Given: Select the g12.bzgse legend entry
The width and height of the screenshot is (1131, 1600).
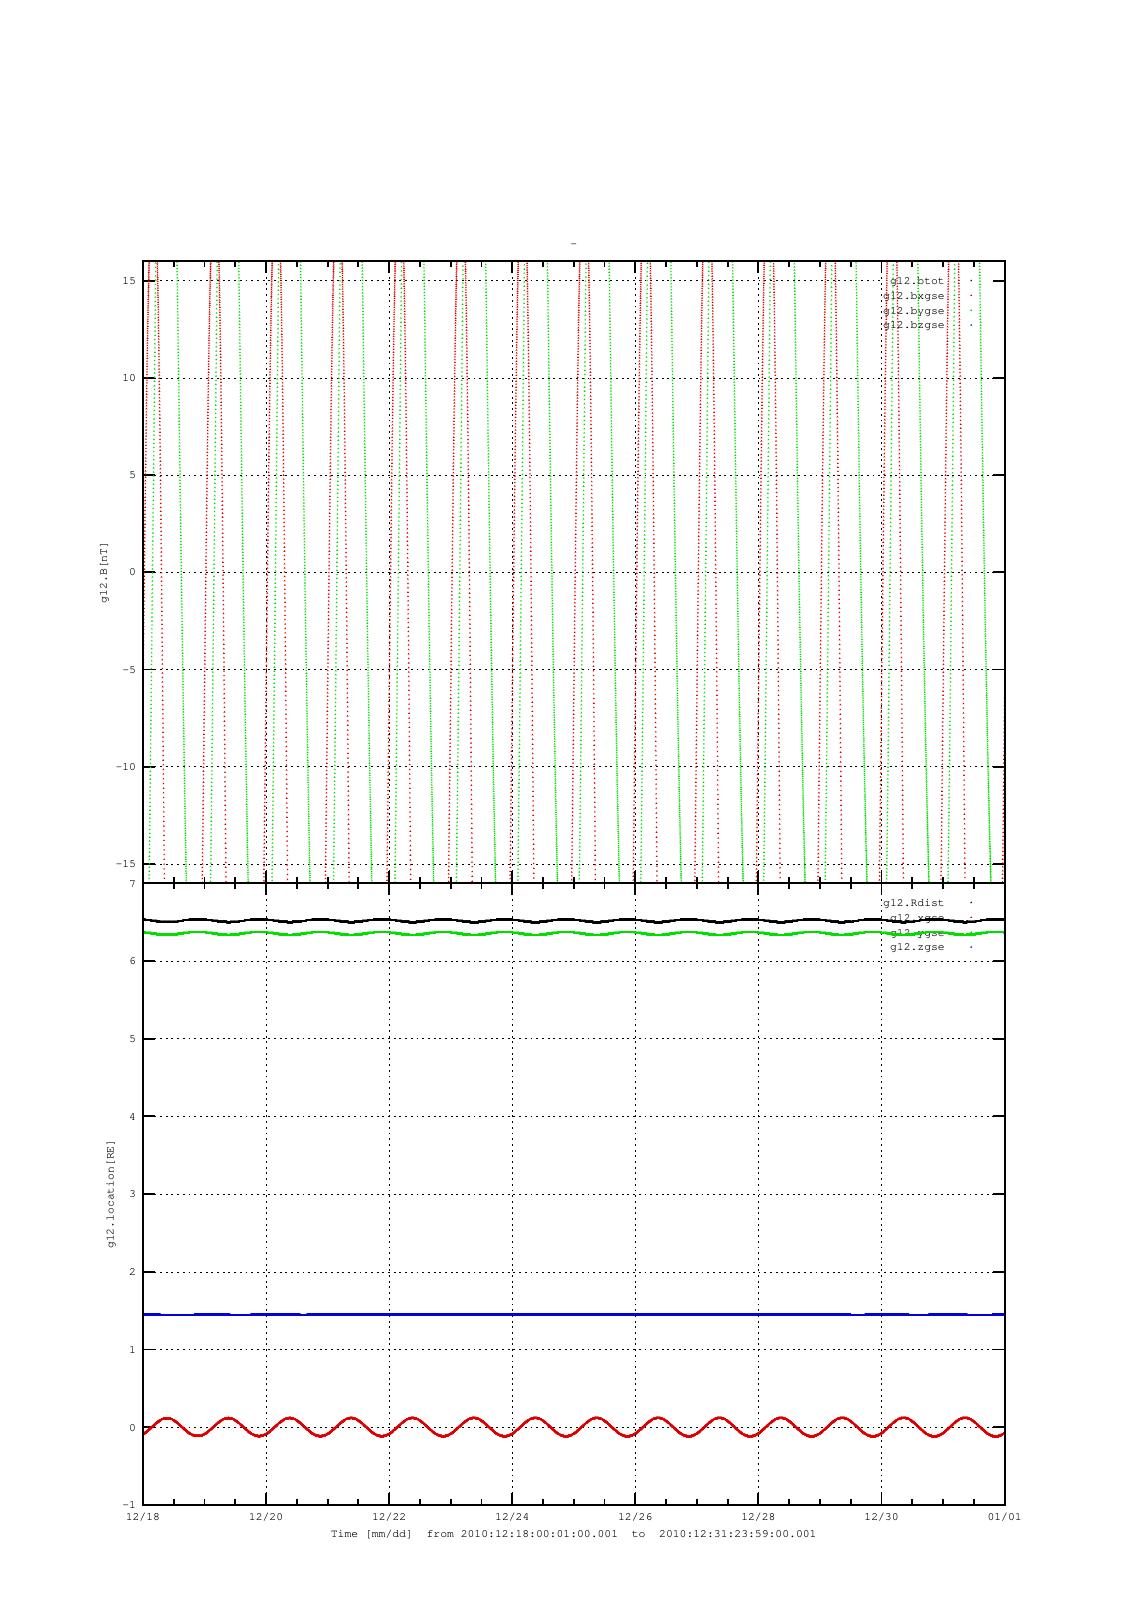Looking at the screenshot, I should point(913,325).
